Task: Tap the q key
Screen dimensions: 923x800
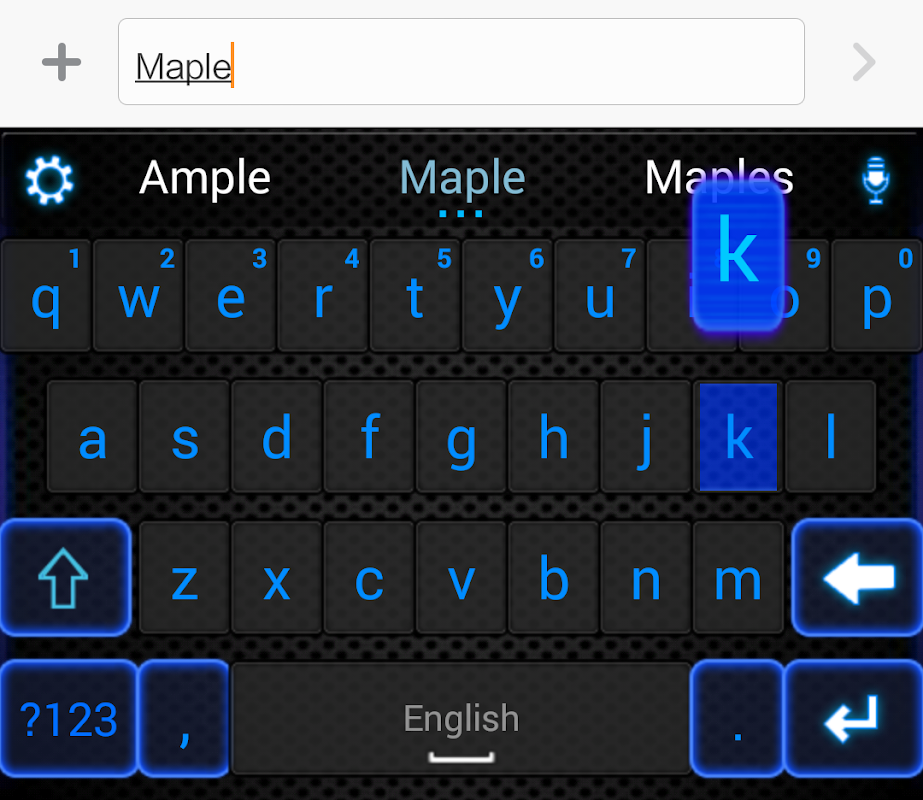Action: click(46, 296)
